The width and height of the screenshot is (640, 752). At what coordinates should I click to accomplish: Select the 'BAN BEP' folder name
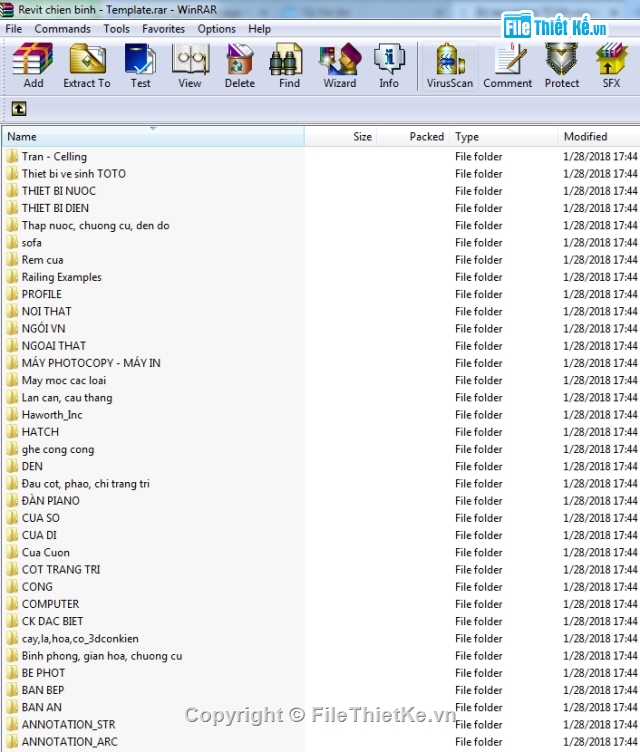coord(43,690)
